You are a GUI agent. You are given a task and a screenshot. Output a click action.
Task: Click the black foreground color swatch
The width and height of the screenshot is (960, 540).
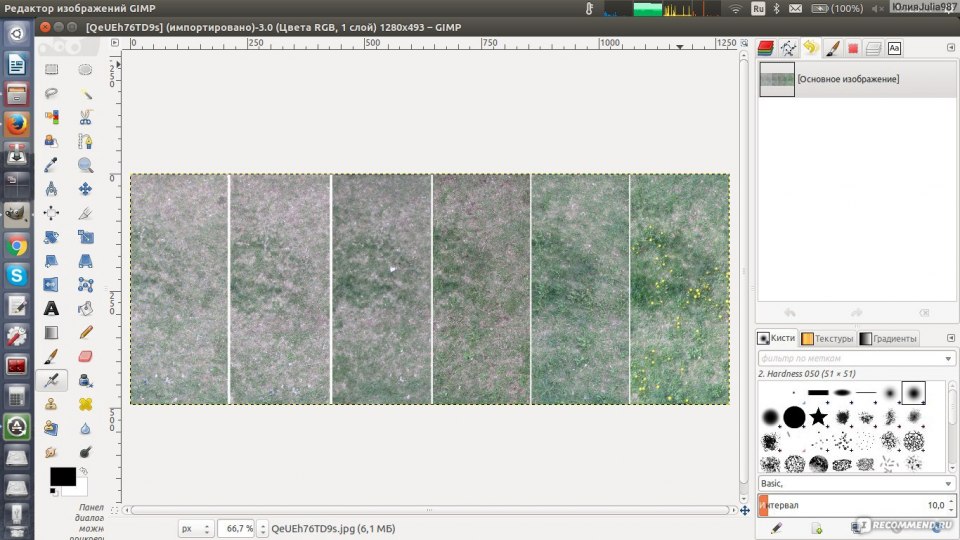(62, 476)
